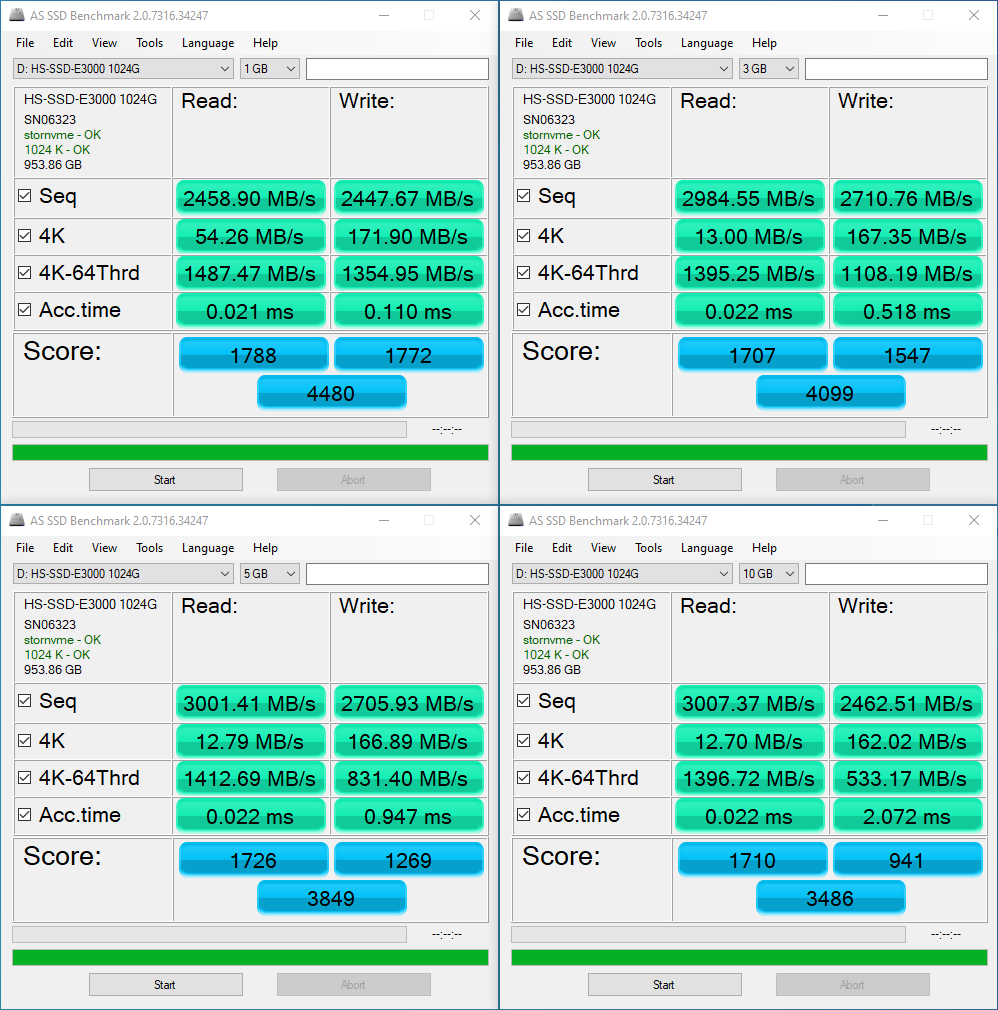998x1010 pixels.
Task: Toggle the 4K checkbox in the 3 GB window
Action: click(x=523, y=236)
